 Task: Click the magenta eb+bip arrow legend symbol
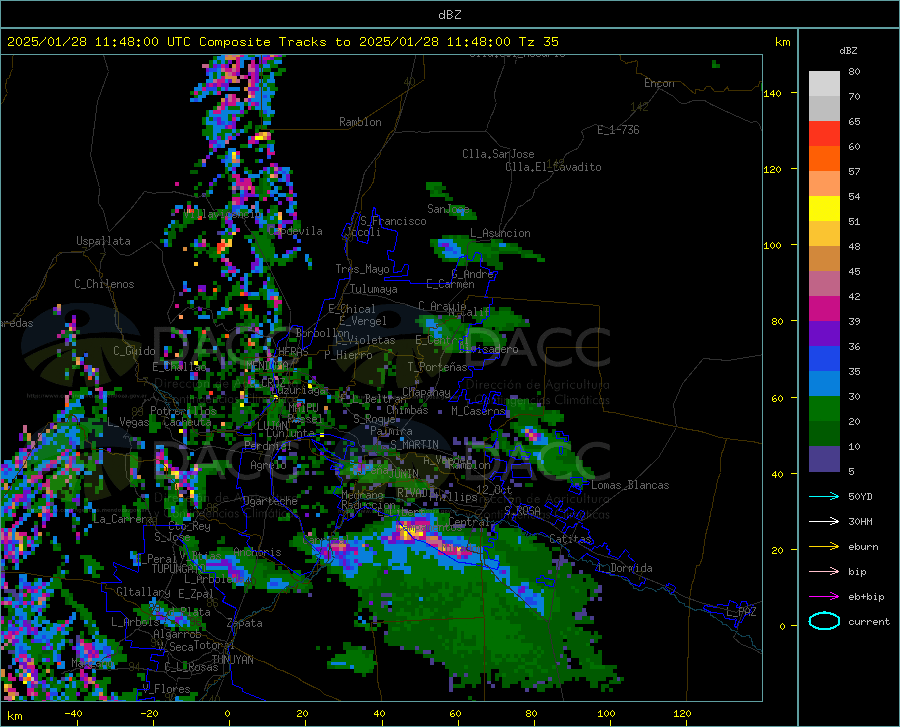click(x=824, y=597)
